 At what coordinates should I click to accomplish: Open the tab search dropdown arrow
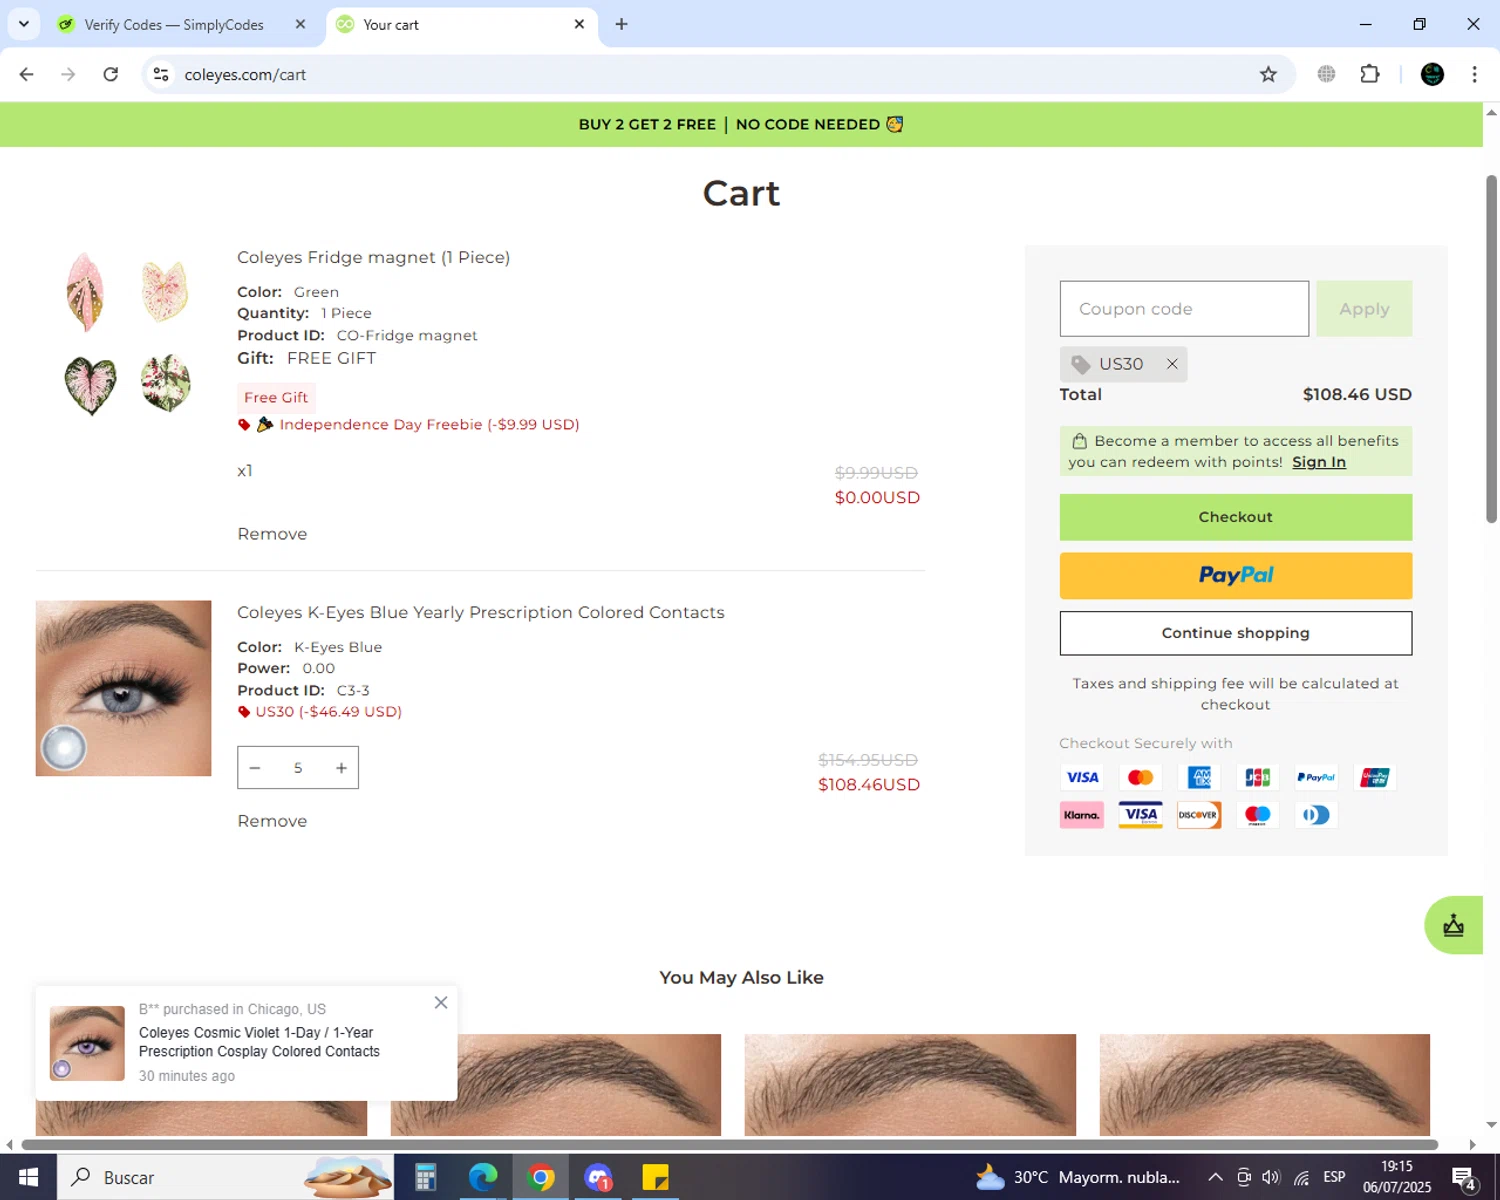(24, 24)
